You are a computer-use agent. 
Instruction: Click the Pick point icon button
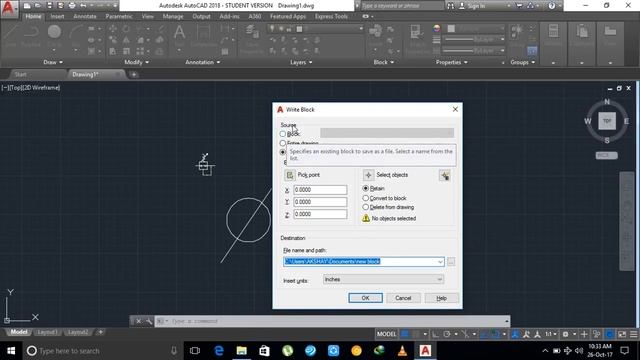pos(290,175)
